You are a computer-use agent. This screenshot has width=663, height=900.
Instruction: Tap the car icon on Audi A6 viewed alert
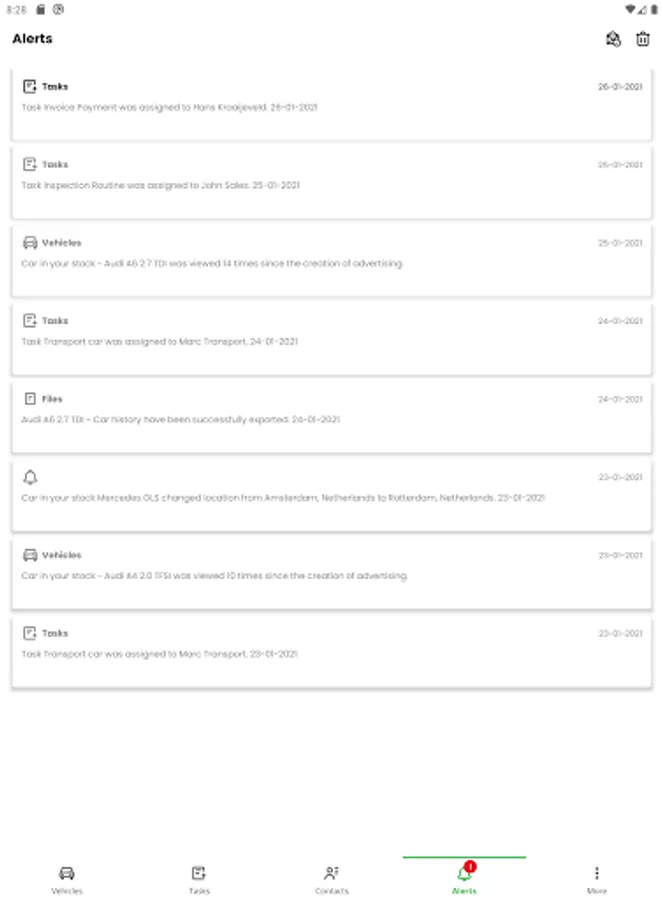pyautogui.click(x=30, y=243)
